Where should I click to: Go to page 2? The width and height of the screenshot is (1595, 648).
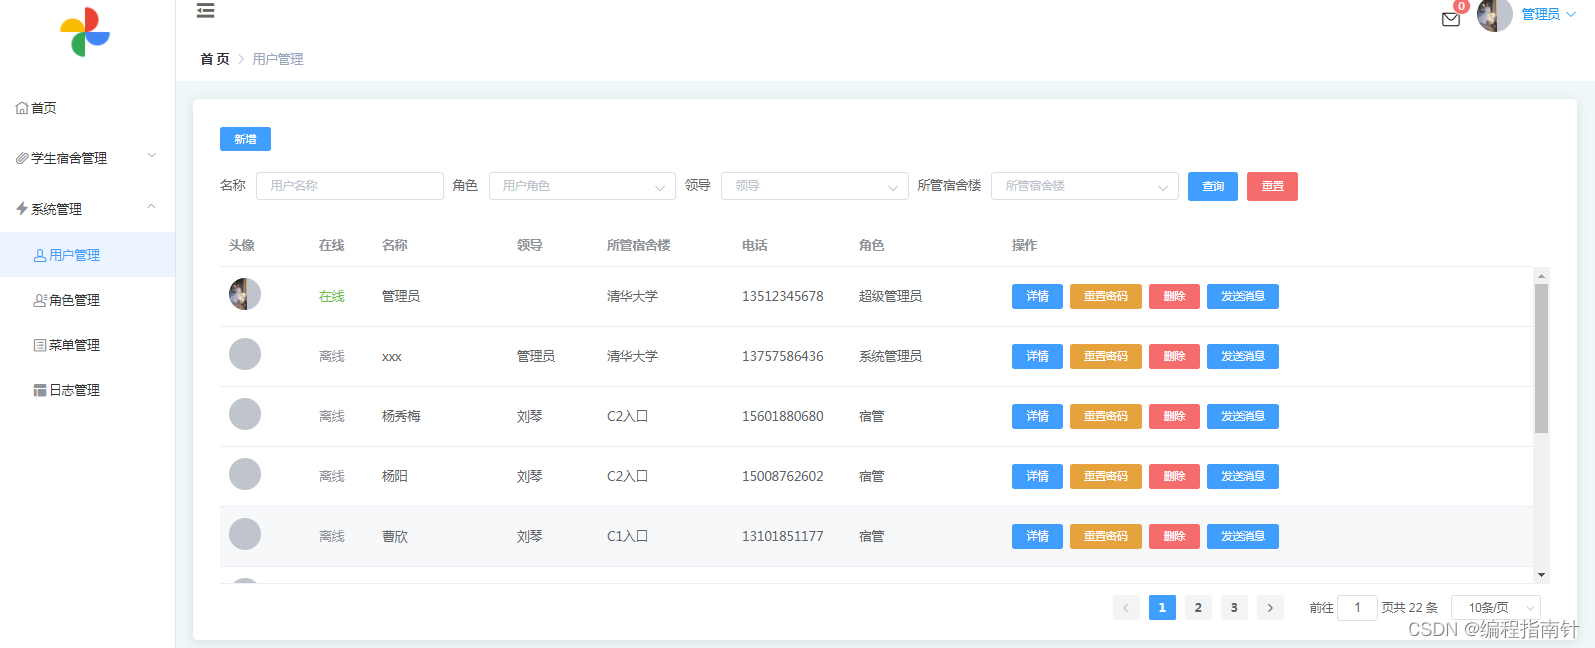click(x=1198, y=607)
